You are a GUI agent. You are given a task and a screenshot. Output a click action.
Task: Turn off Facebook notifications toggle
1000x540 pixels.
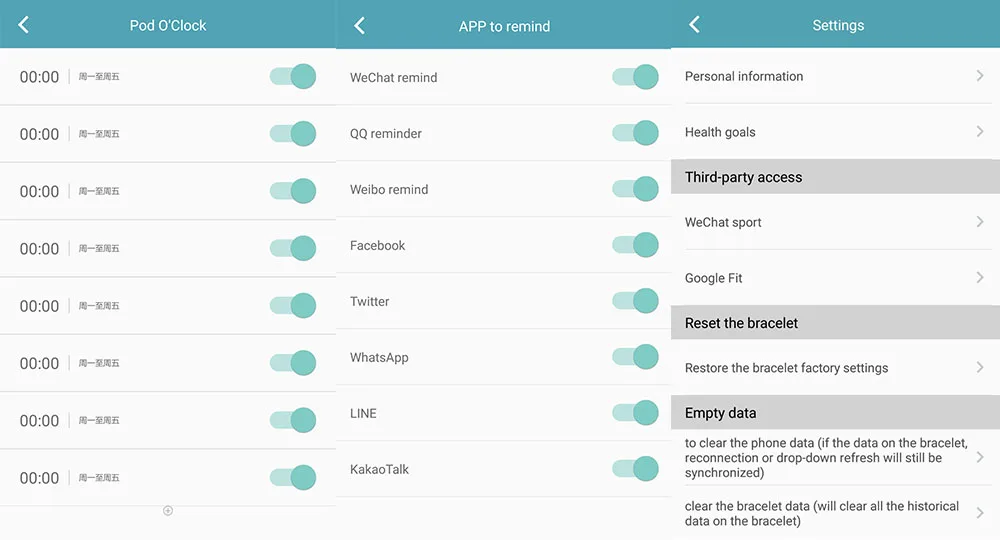pyautogui.click(x=635, y=245)
